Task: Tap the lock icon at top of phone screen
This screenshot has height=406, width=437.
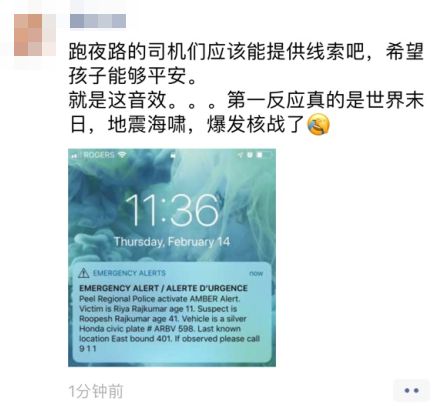Action: pos(173,155)
